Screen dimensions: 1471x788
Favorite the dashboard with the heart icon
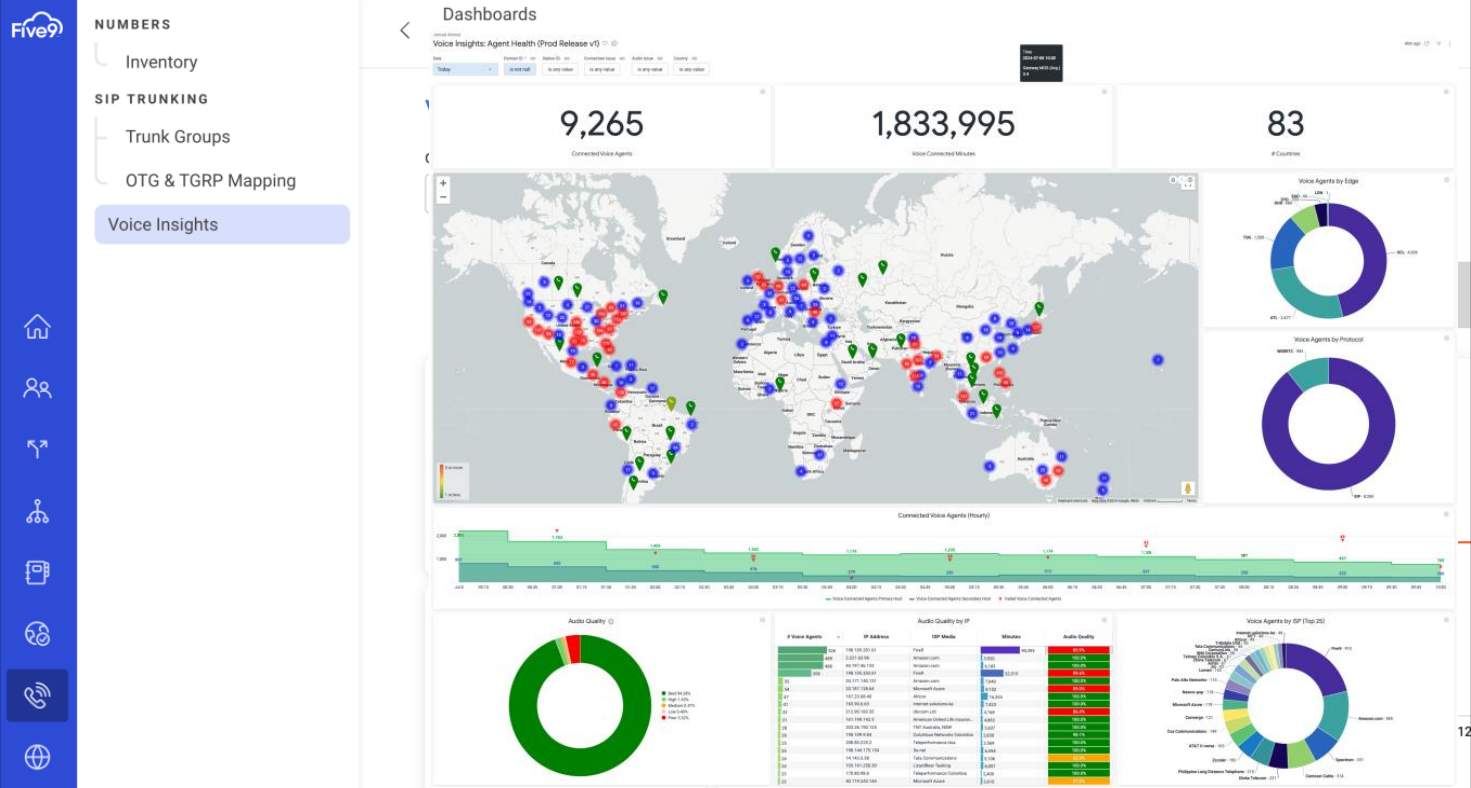(605, 43)
